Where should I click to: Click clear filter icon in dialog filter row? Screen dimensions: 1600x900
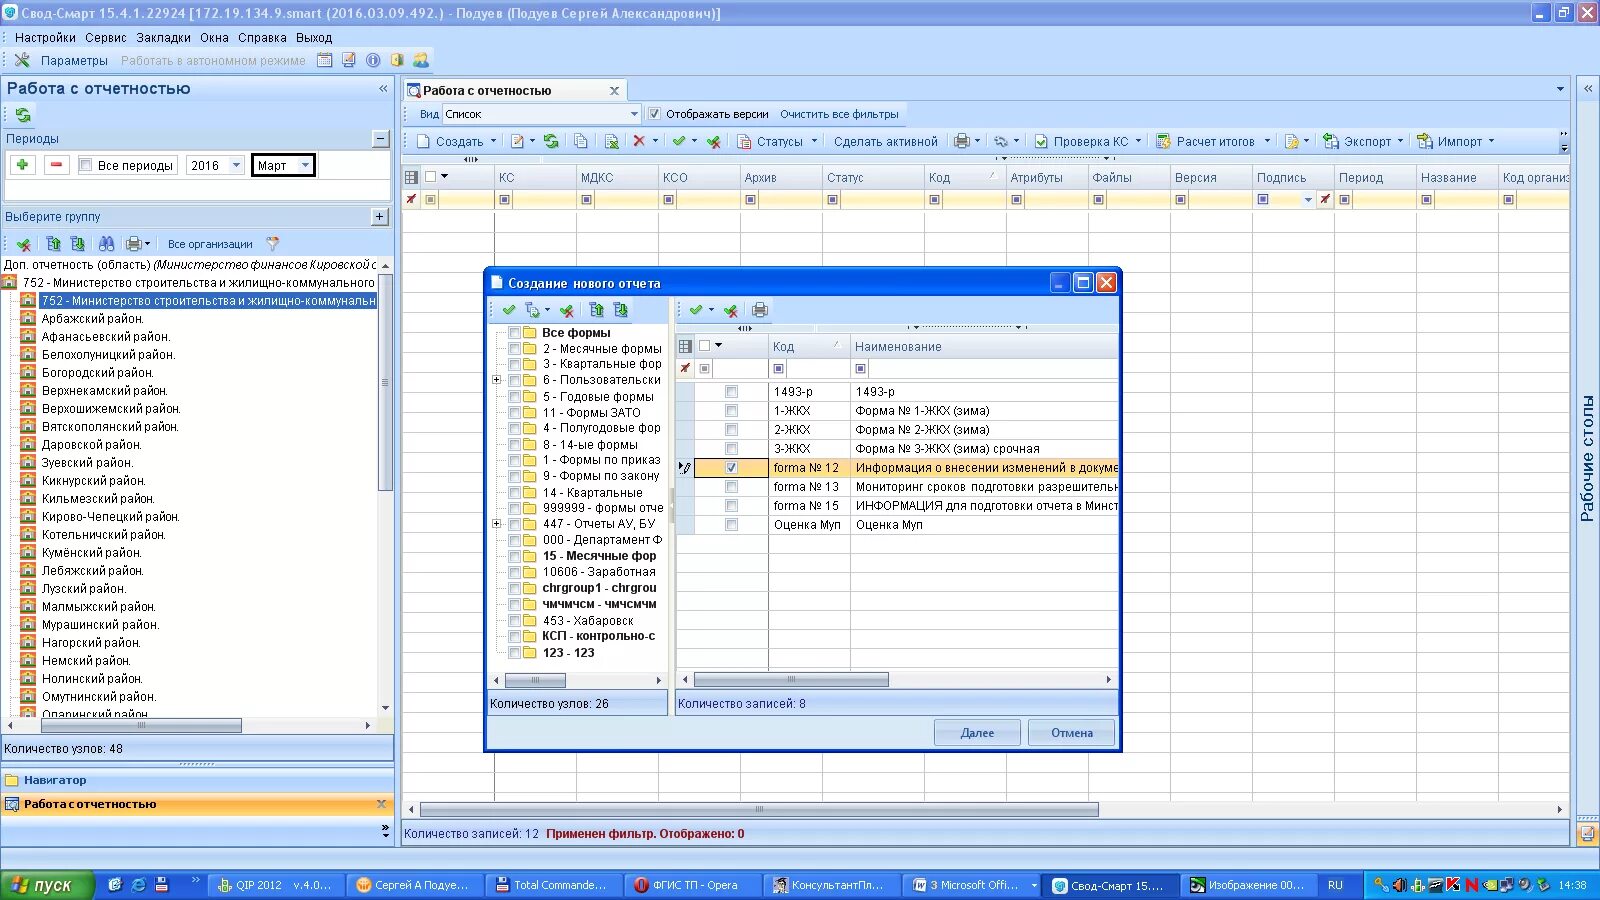click(x=685, y=368)
